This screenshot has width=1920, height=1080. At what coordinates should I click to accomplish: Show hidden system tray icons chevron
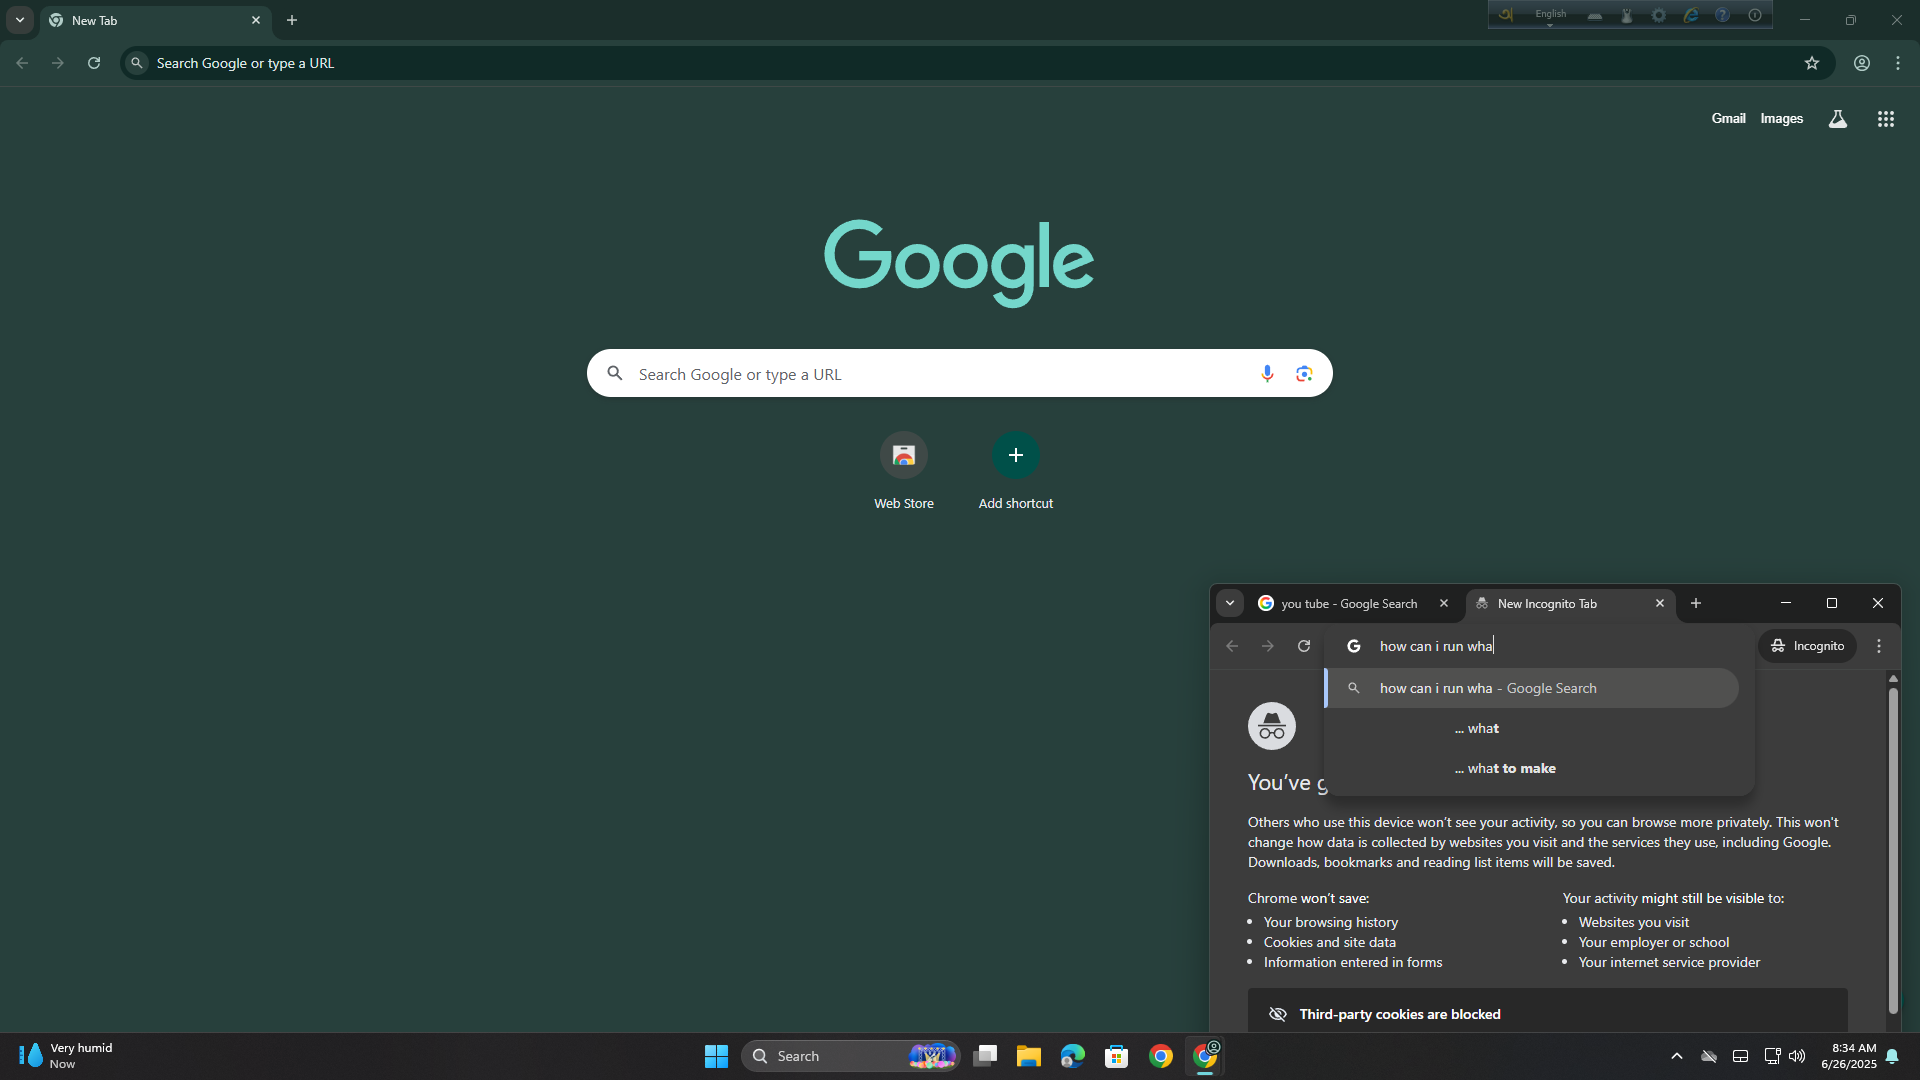coord(1677,1056)
